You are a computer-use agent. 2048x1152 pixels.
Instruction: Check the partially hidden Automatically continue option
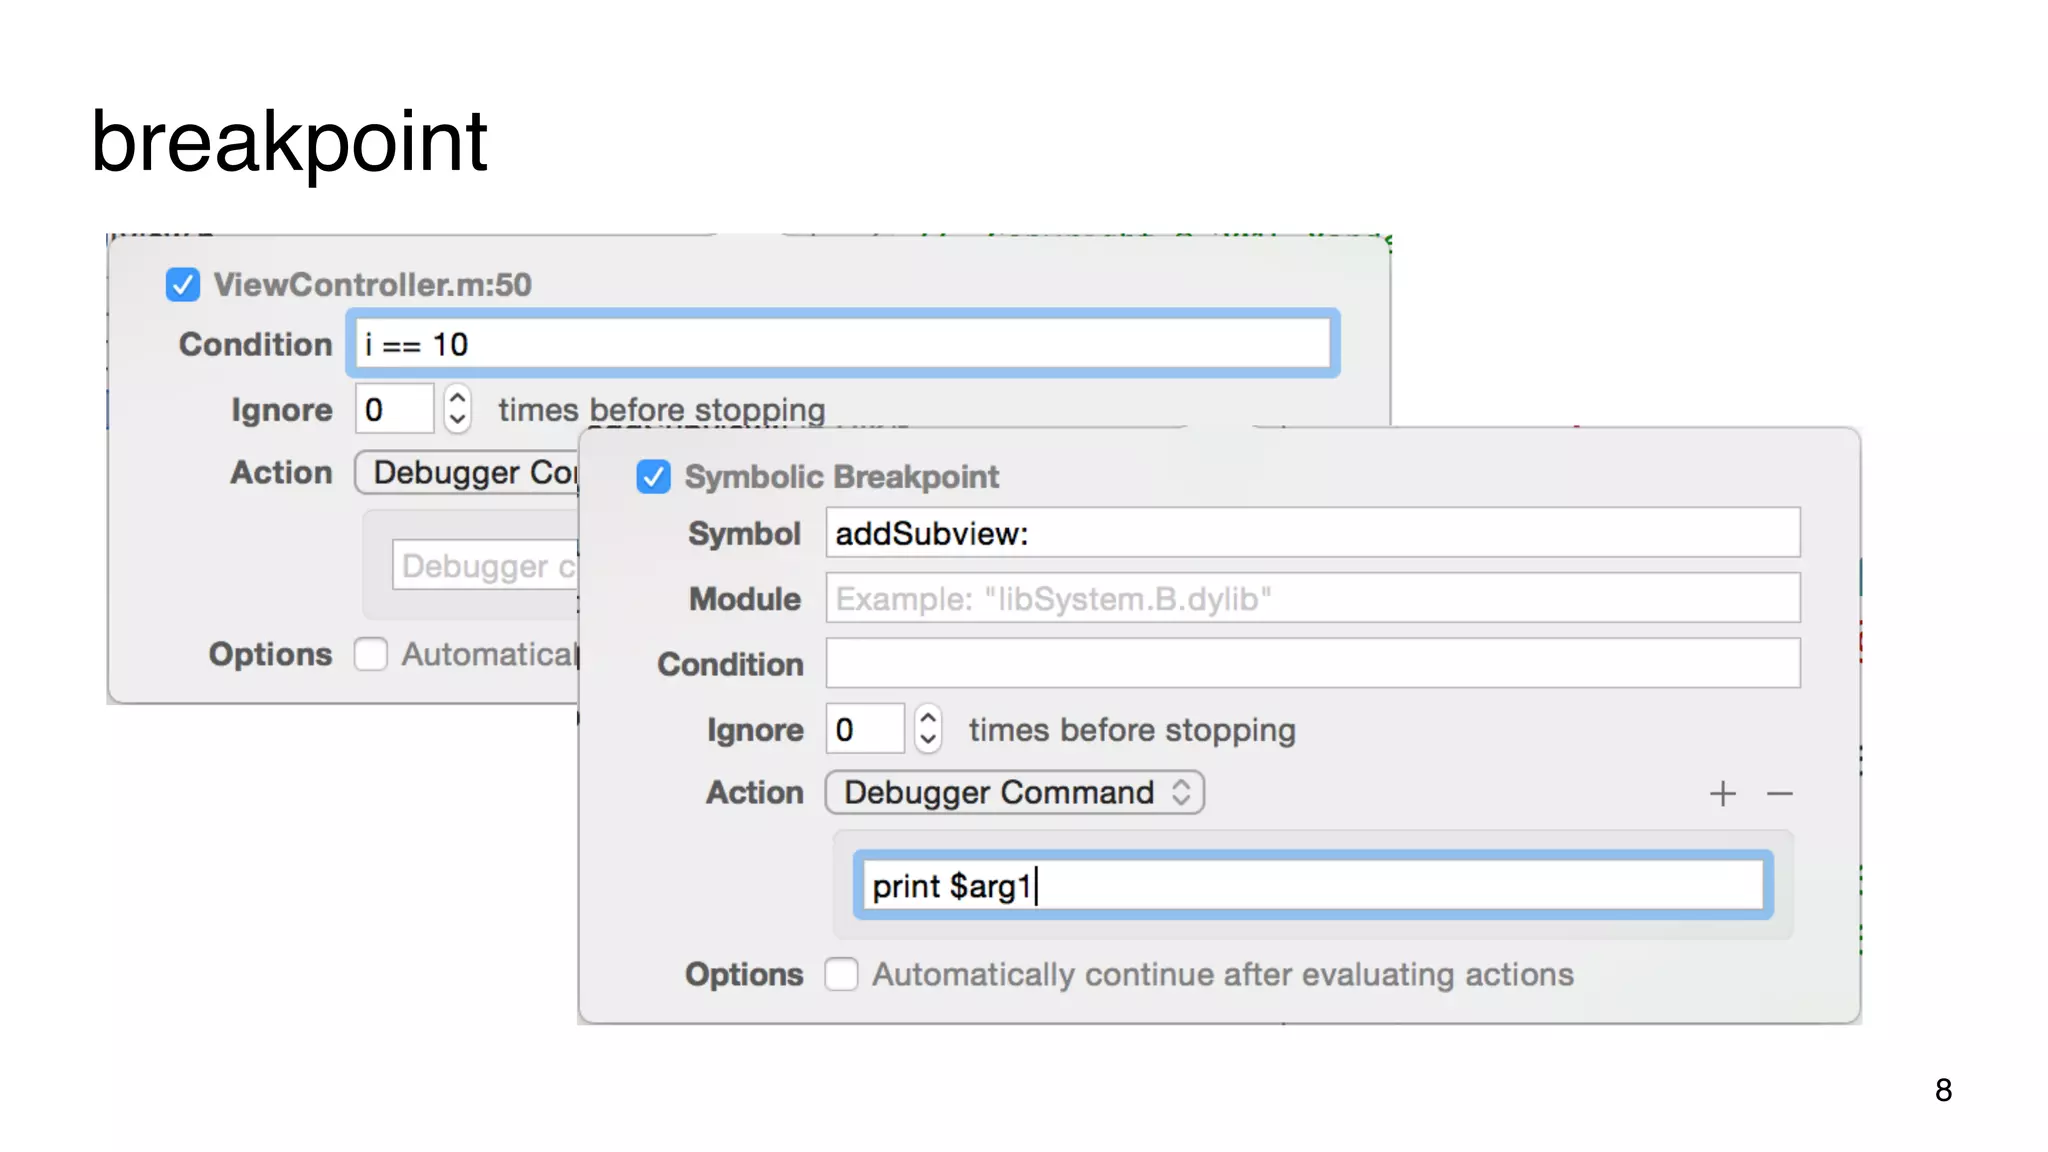(x=371, y=654)
